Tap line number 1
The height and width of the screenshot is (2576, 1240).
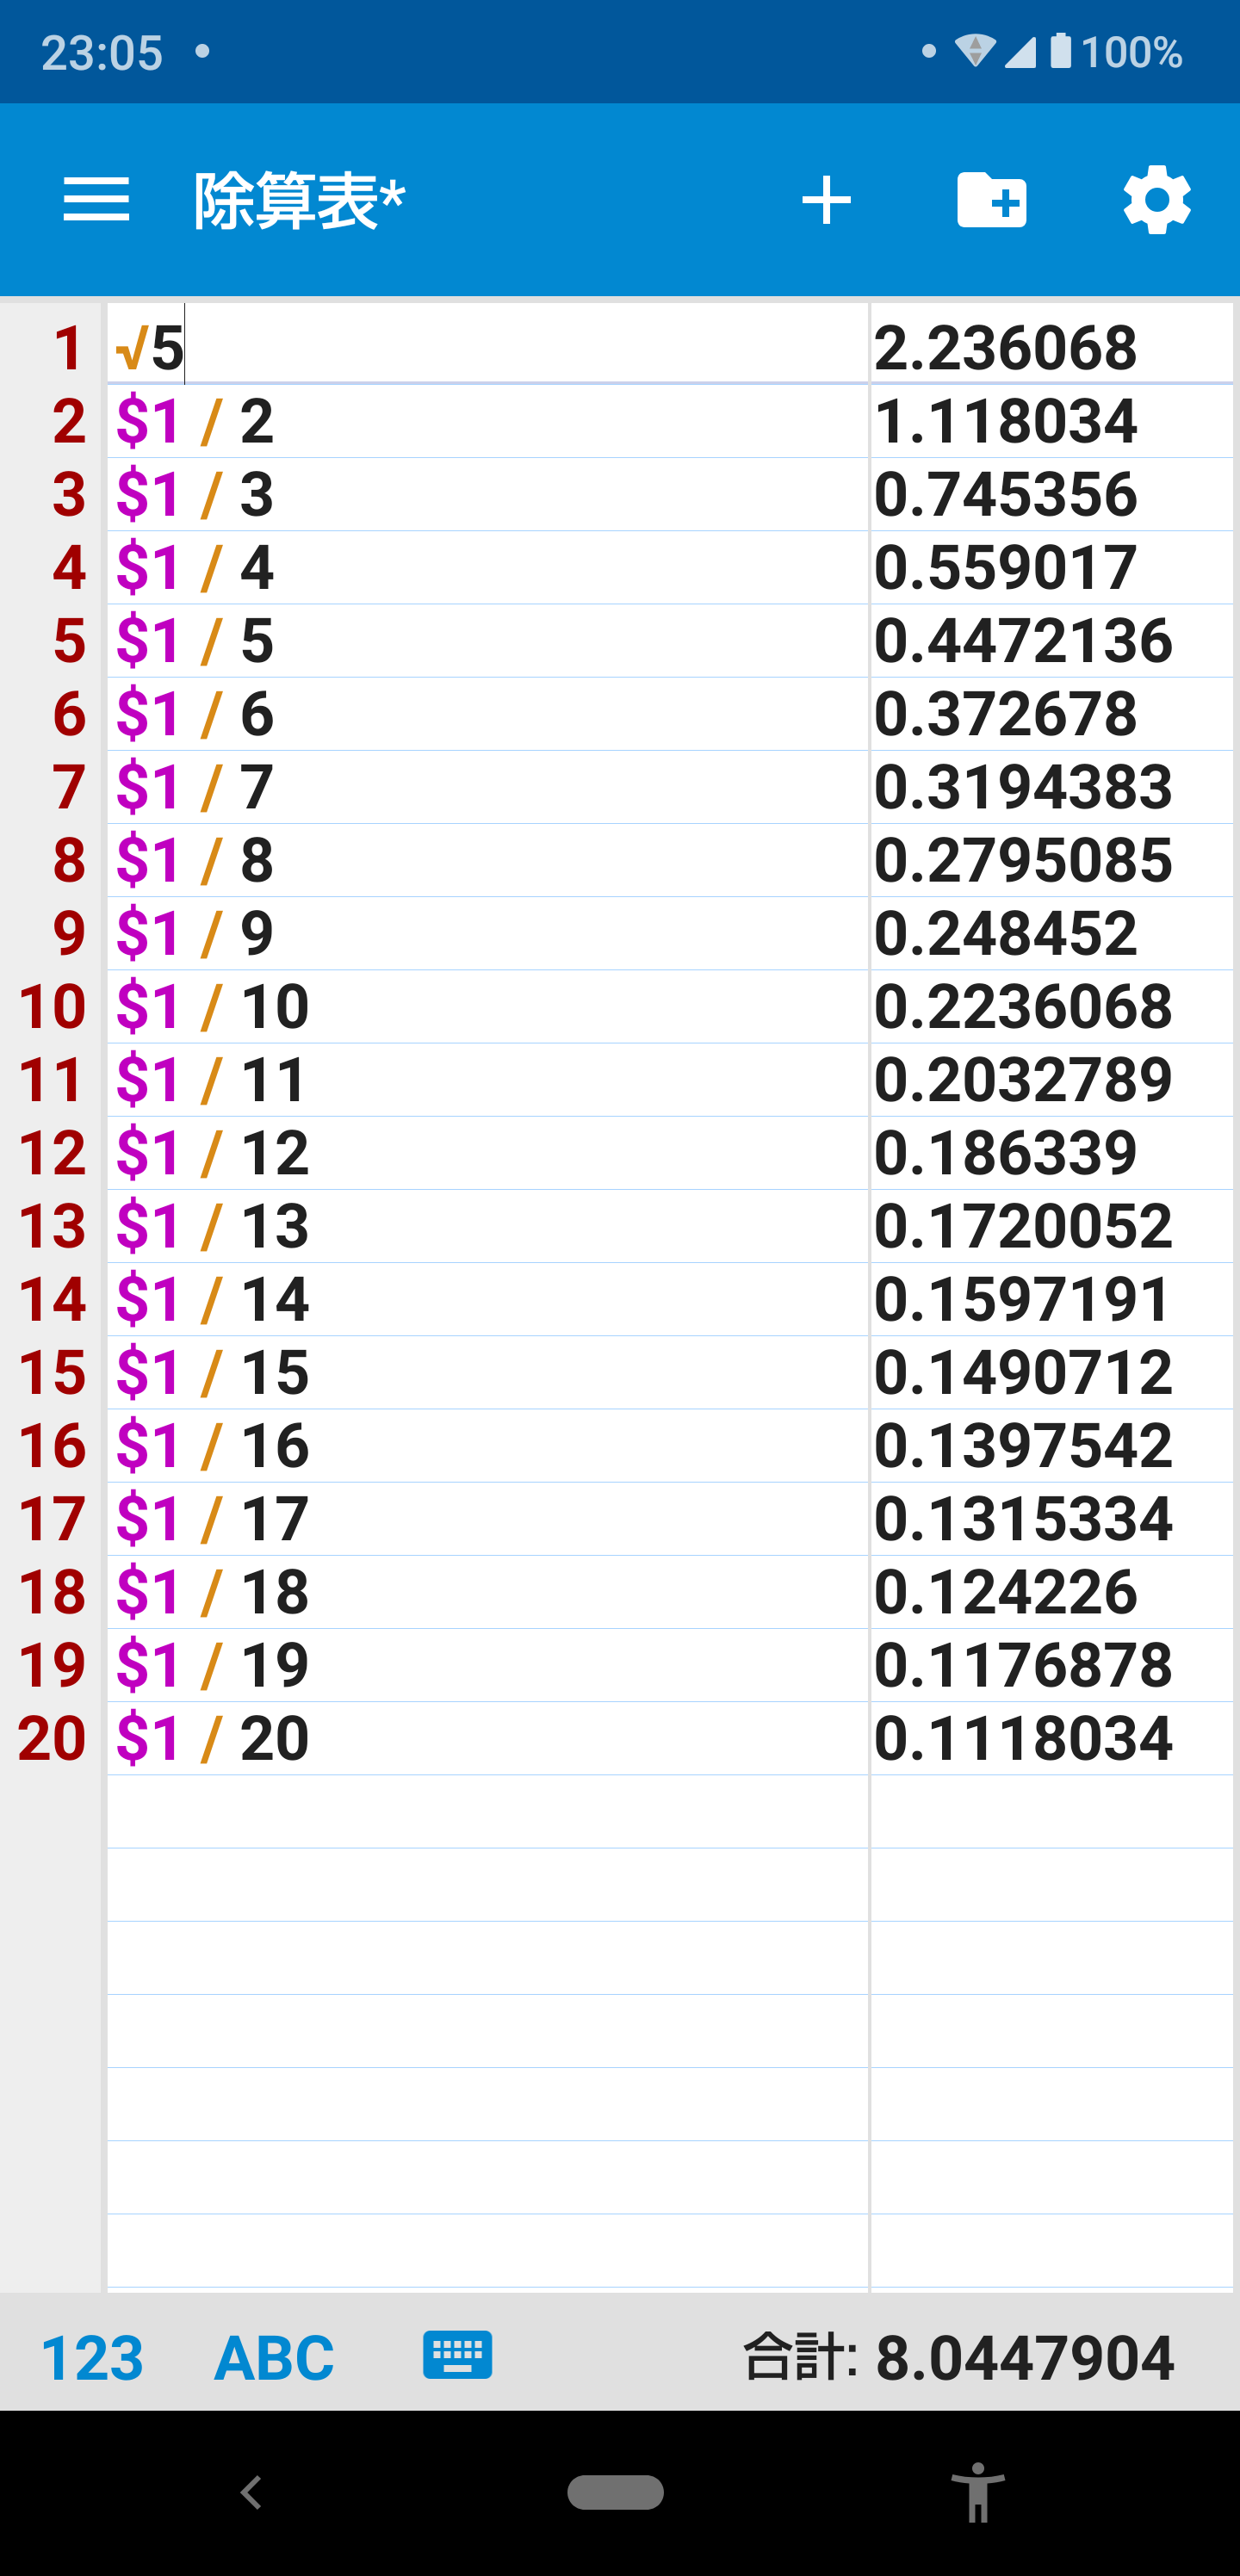pyautogui.click(x=69, y=348)
